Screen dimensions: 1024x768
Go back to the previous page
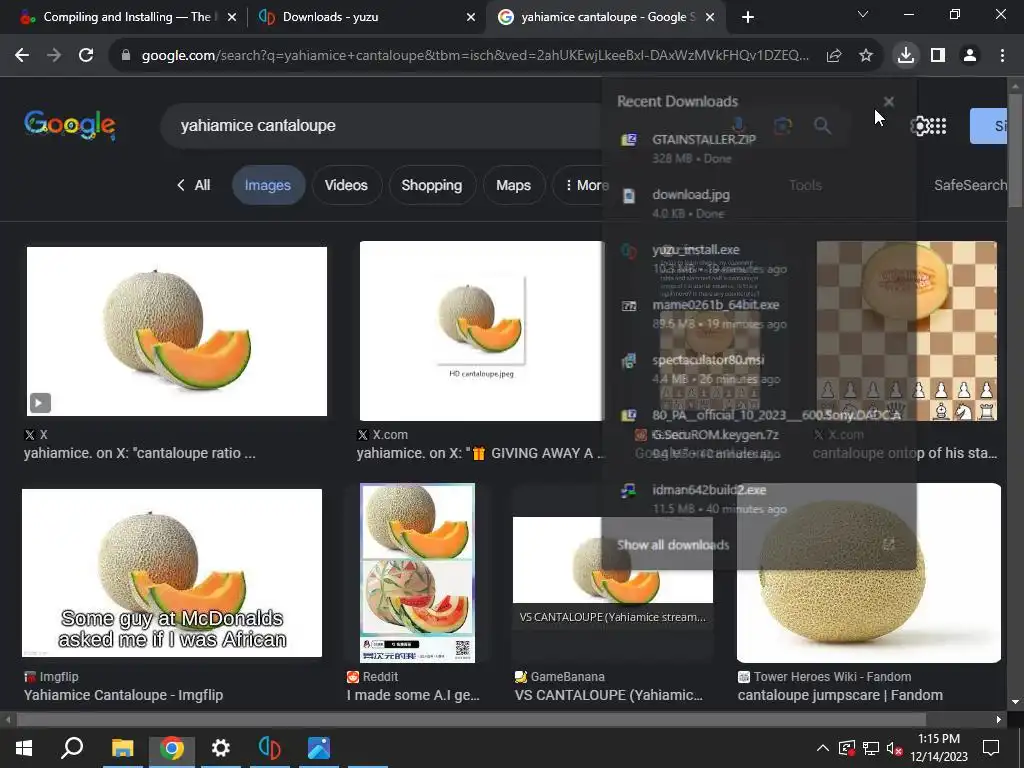tap(22, 56)
